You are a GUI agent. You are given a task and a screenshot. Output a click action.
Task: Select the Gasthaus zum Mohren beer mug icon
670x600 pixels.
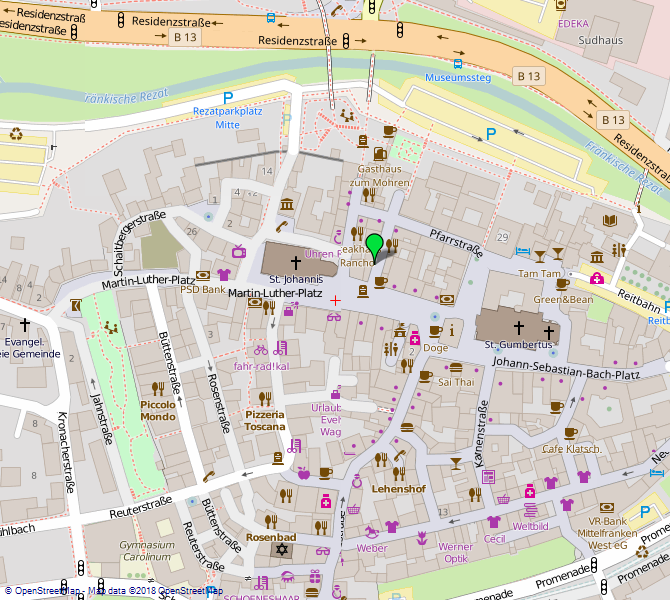pos(380,154)
